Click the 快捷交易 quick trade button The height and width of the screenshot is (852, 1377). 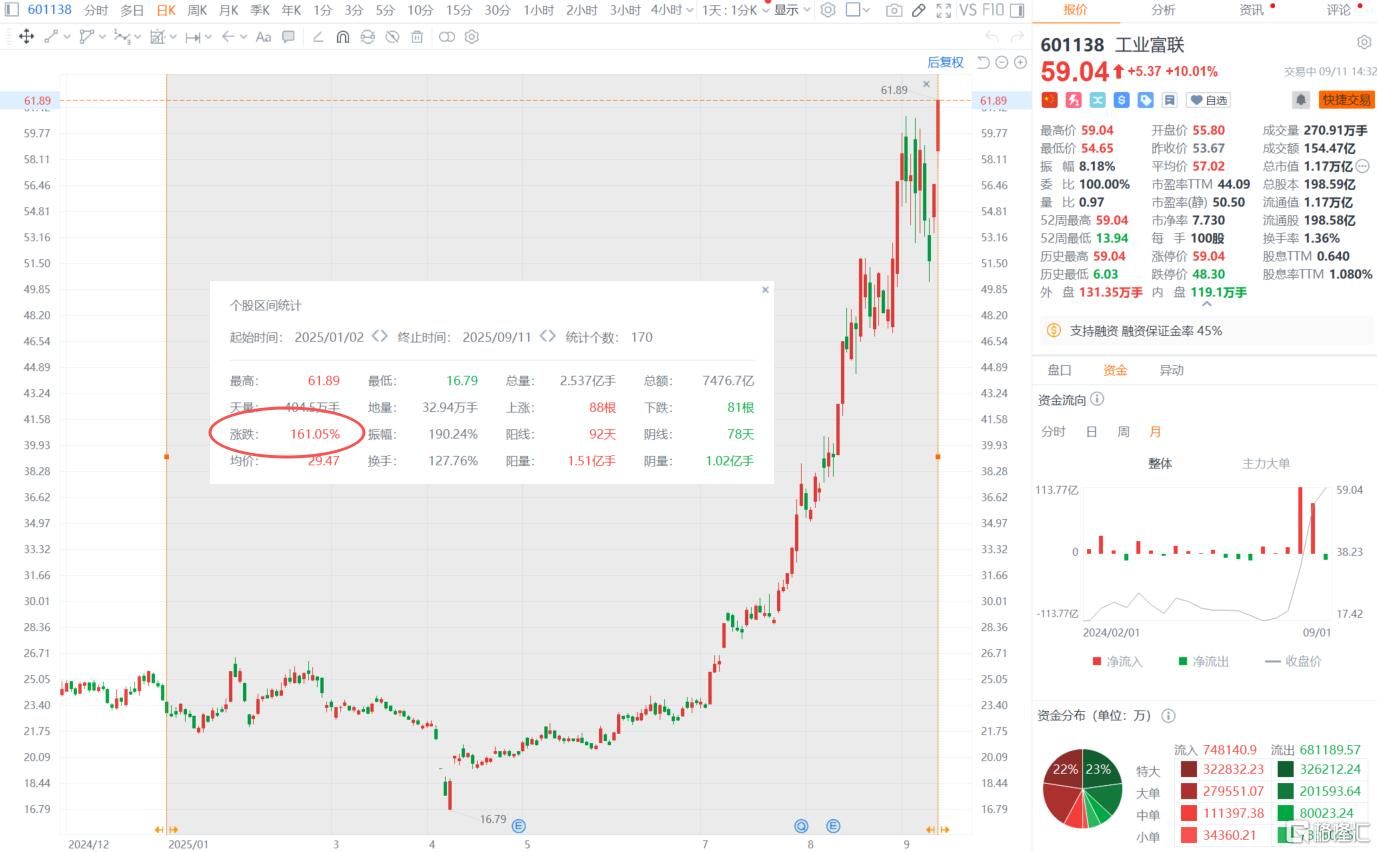[x=1344, y=100]
